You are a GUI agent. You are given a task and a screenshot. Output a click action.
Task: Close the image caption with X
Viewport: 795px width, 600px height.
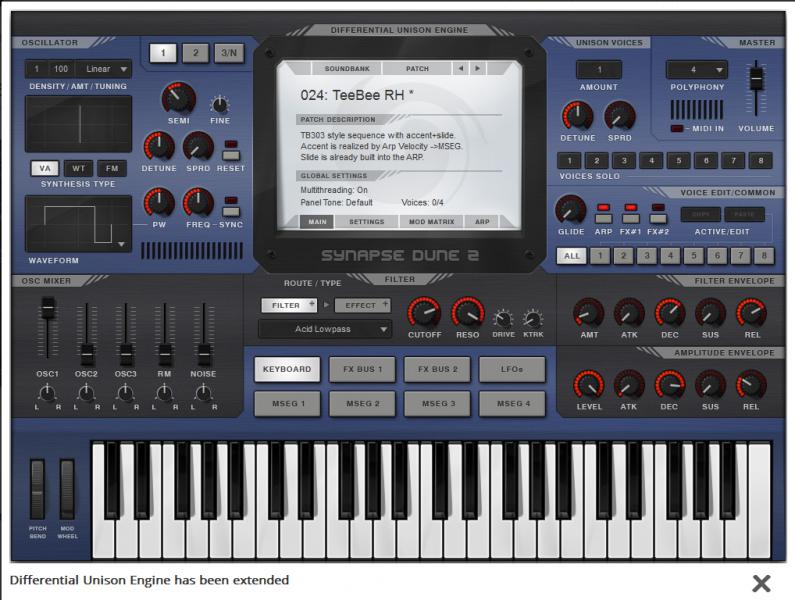click(x=761, y=583)
